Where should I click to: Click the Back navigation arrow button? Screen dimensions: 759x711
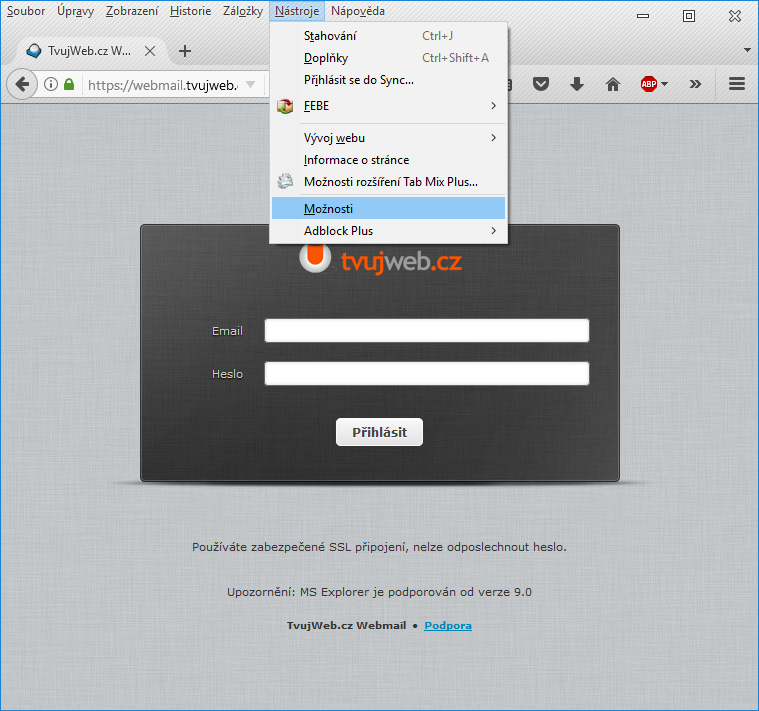(22, 85)
